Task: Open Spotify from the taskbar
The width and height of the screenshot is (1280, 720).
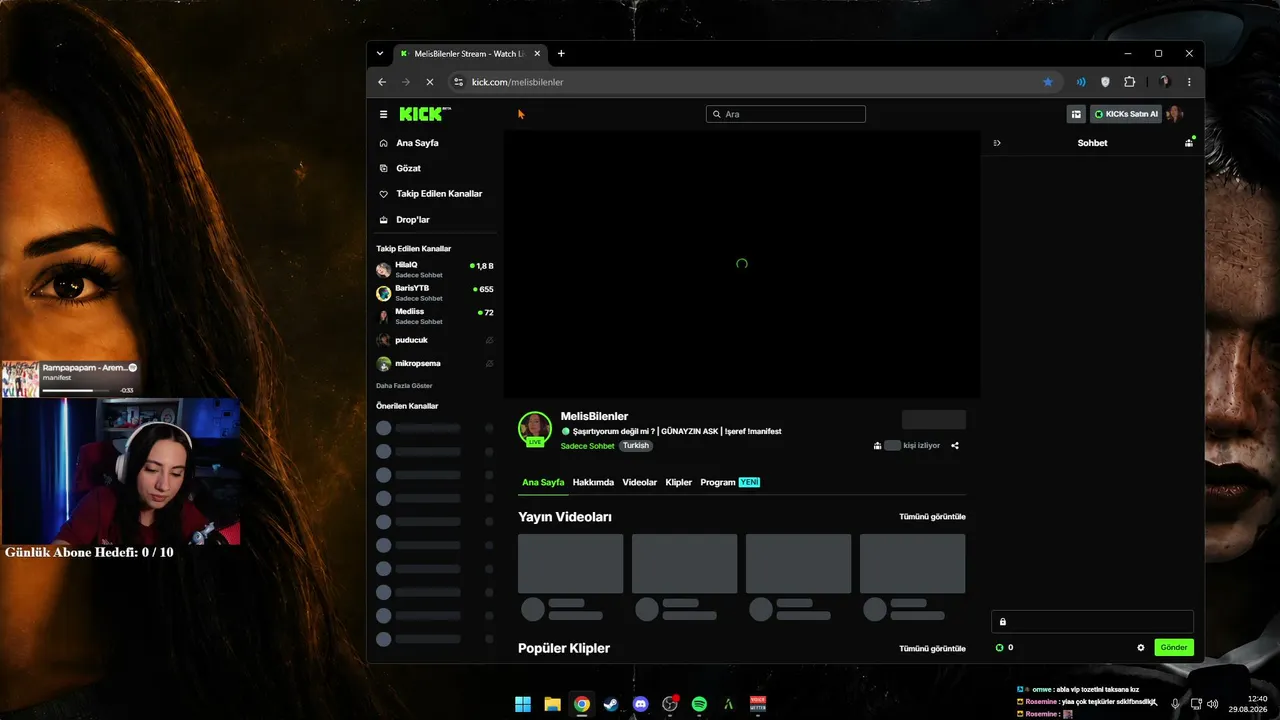Action: tap(700, 704)
